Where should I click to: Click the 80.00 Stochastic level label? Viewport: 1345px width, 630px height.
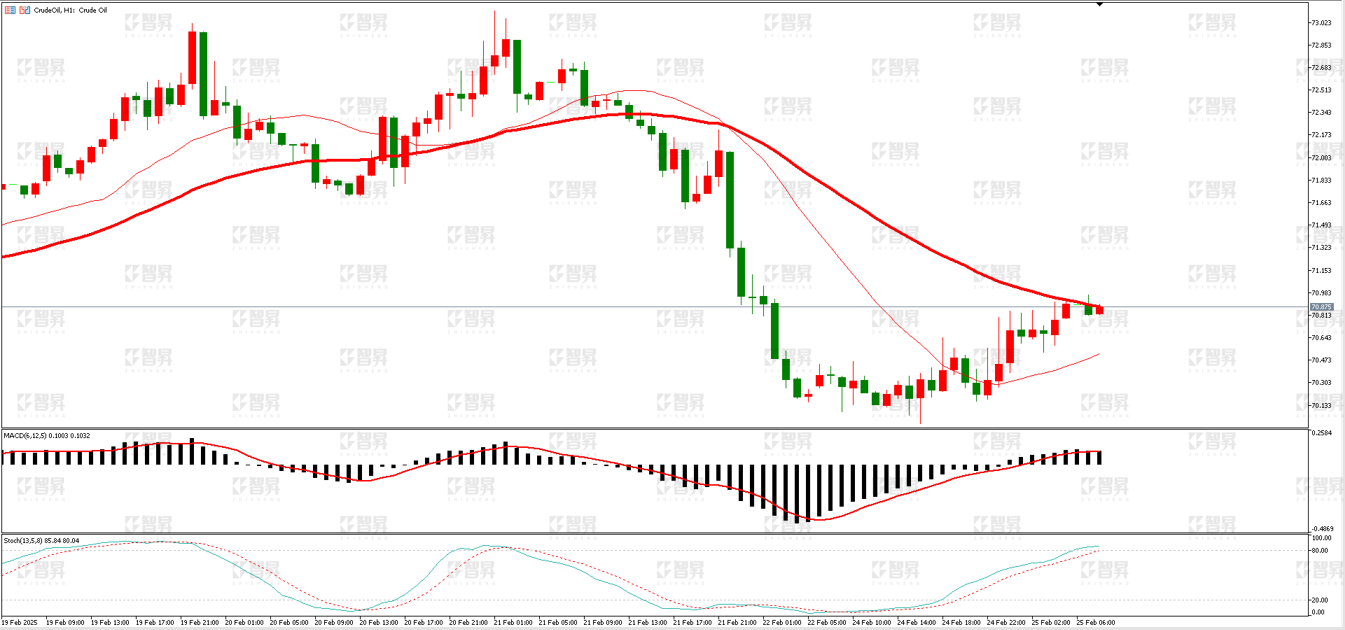1319,550
